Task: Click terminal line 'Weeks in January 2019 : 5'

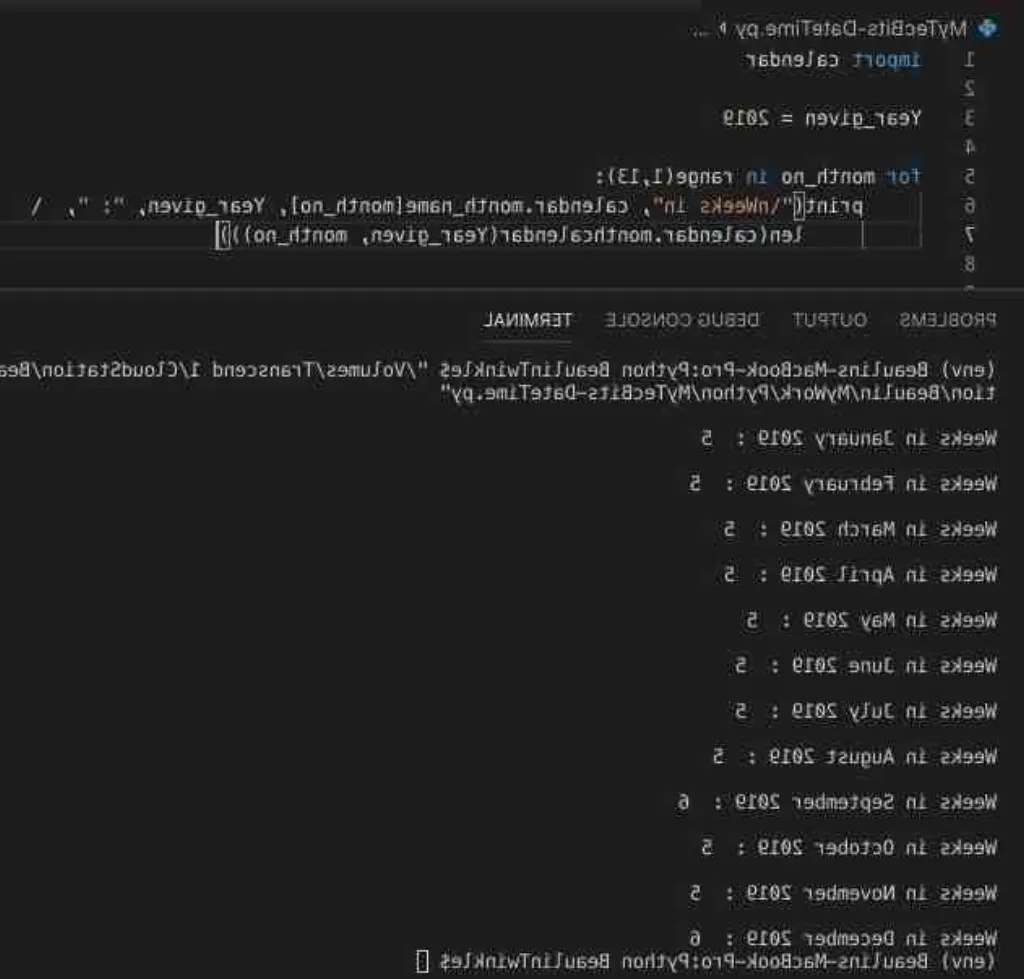Action: click(x=848, y=438)
